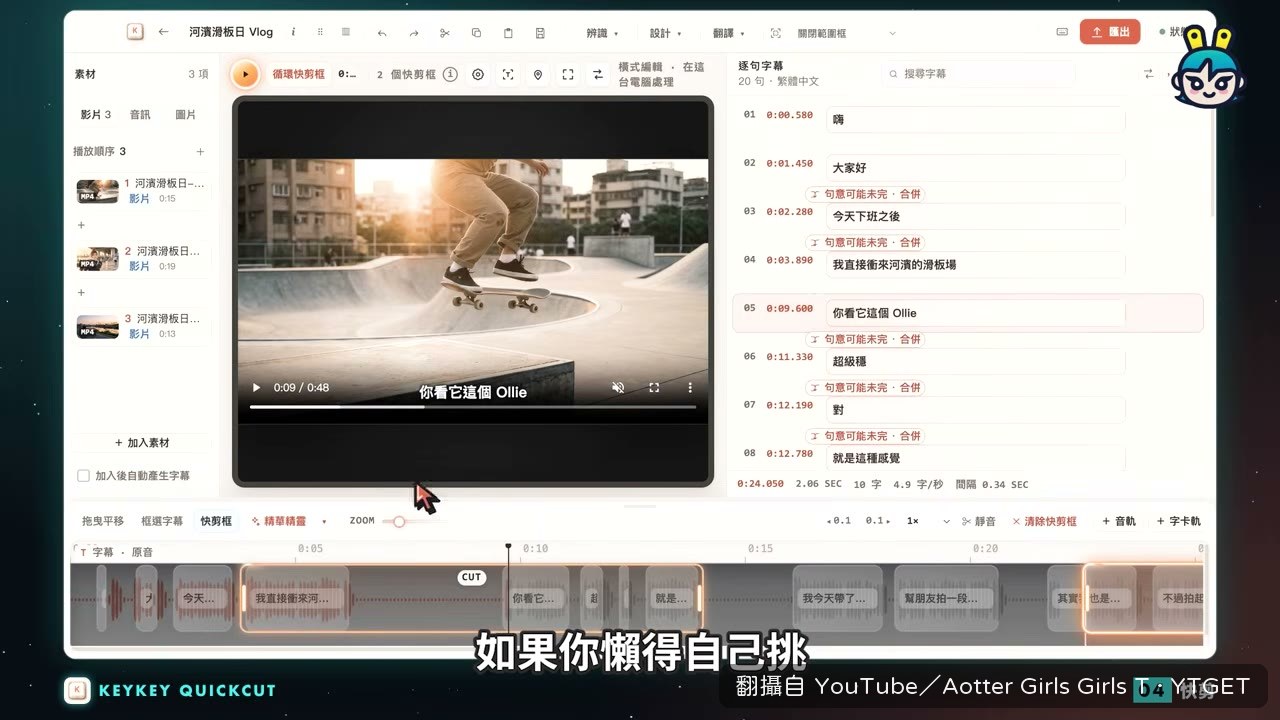Viewport: 1280px width, 720px height.
Task: Click the 加入素材 button
Action: pos(142,443)
